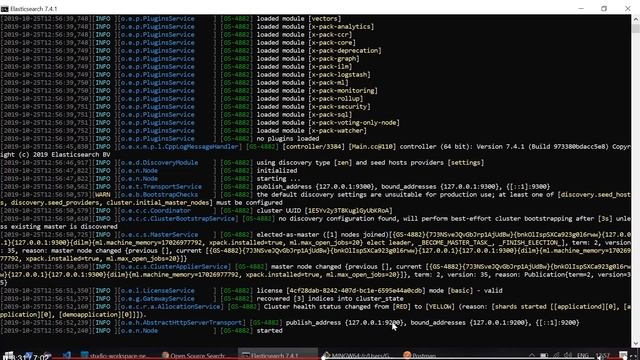Click the '[x-pack-watcher]' module text
Viewport: 640px width, 360px height.
337,131
